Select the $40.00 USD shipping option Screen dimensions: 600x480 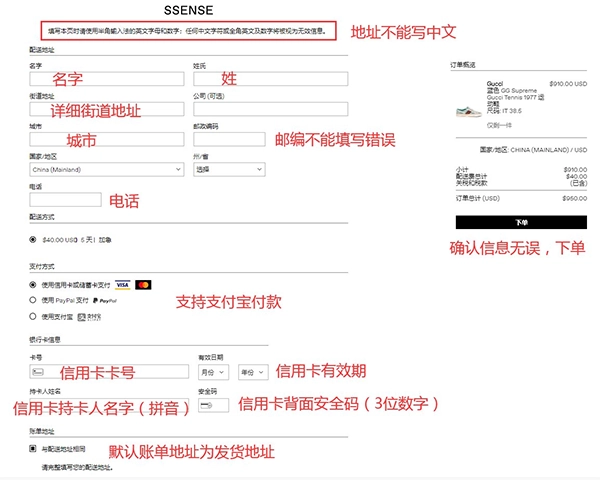33,240
